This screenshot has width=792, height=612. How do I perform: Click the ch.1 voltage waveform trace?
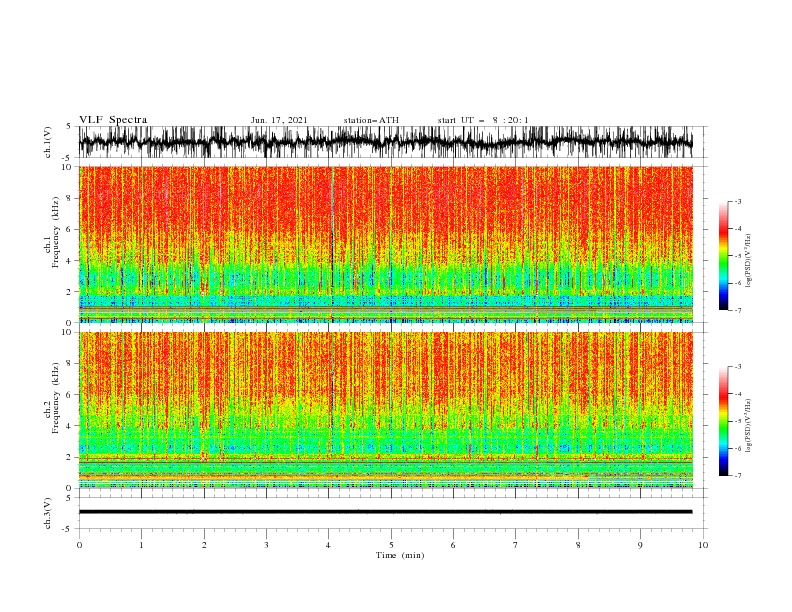pyautogui.click(x=385, y=142)
